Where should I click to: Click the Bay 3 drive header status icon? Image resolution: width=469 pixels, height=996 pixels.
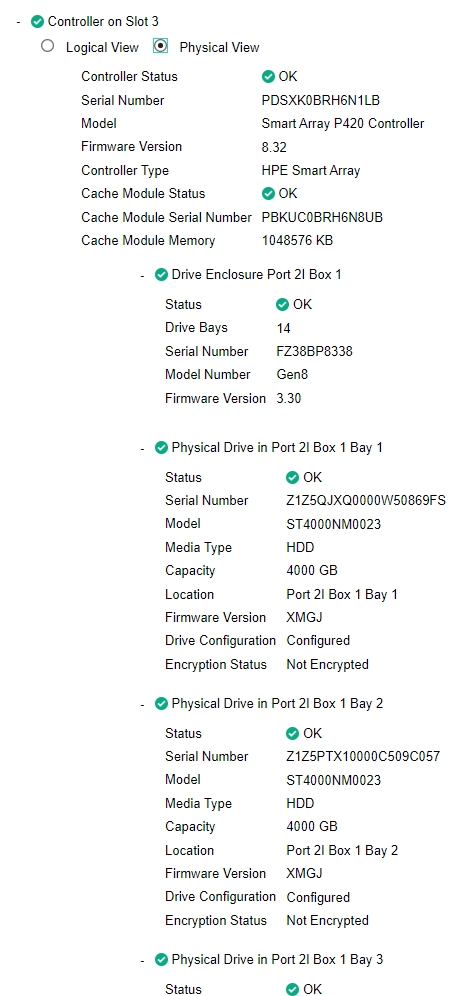click(161, 959)
